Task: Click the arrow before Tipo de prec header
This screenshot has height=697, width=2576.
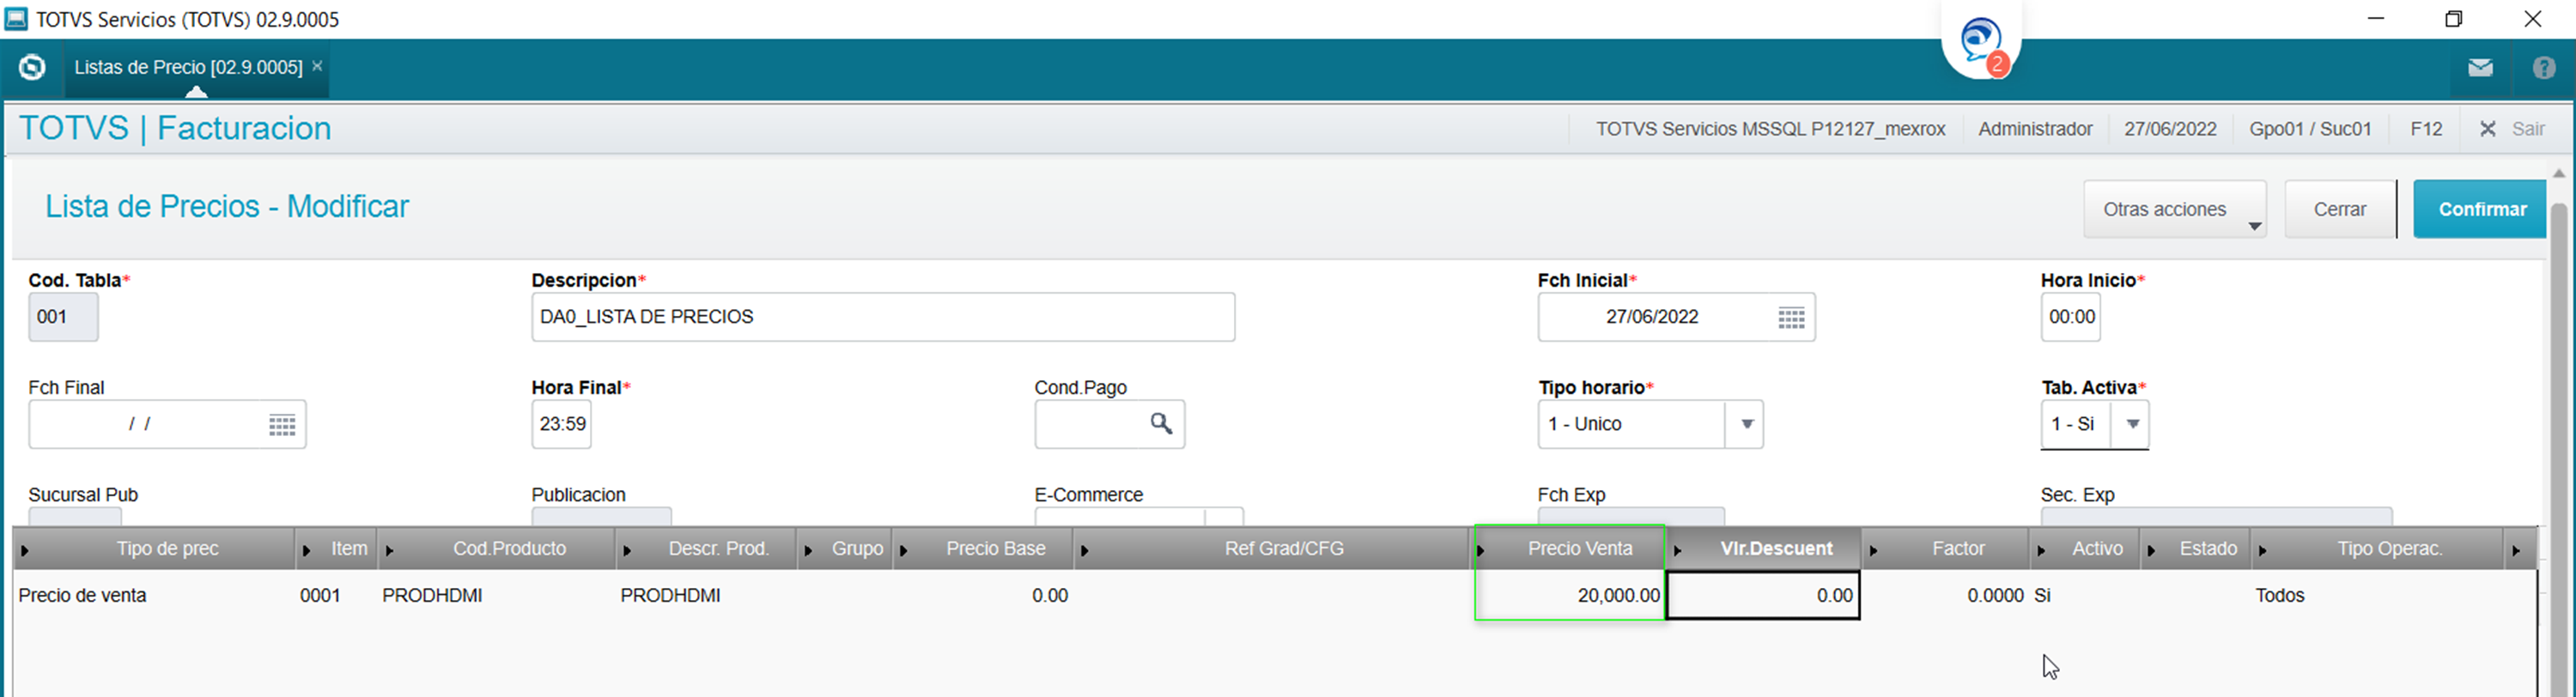Action: [25, 551]
